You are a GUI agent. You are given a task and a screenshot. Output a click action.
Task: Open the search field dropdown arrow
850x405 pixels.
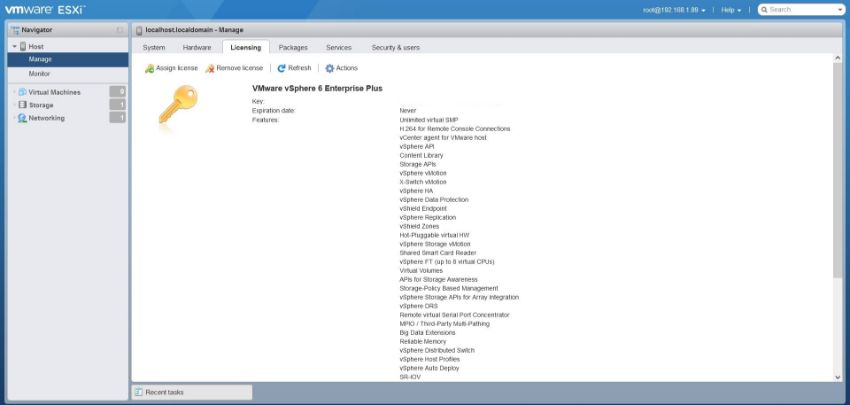(840, 10)
